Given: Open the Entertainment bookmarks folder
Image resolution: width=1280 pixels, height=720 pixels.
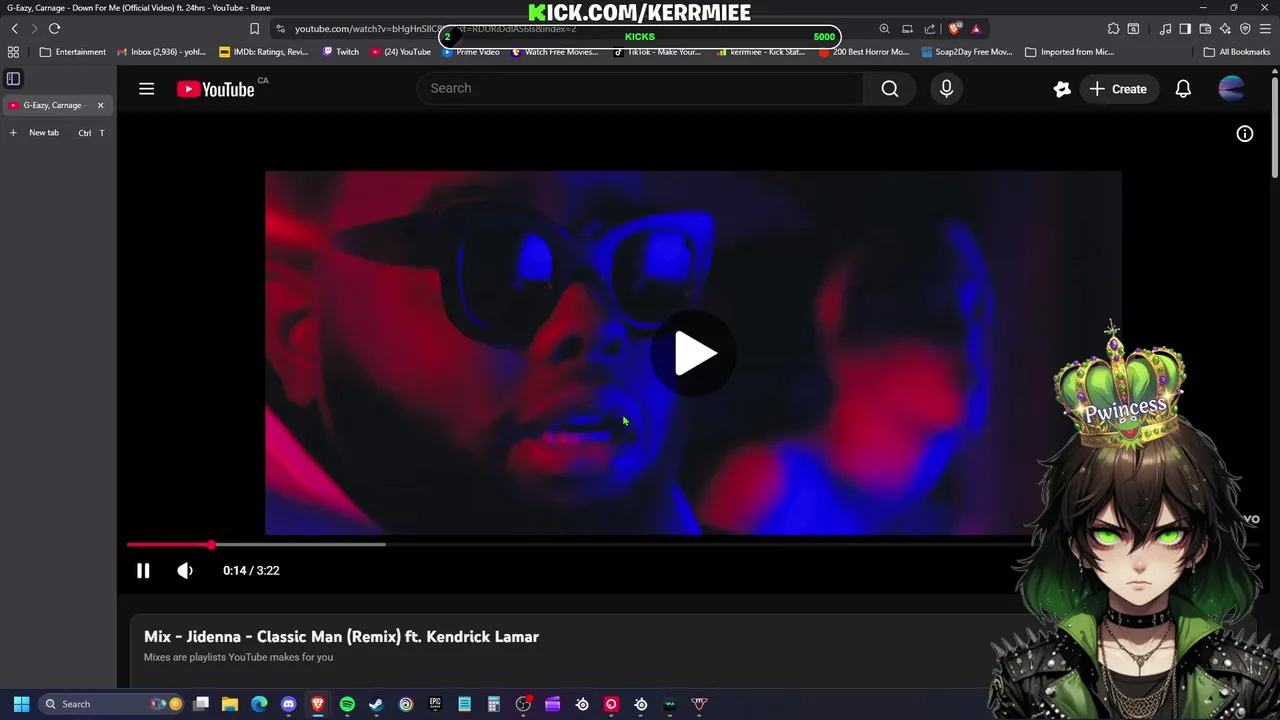Looking at the screenshot, I should coord(72,52).
